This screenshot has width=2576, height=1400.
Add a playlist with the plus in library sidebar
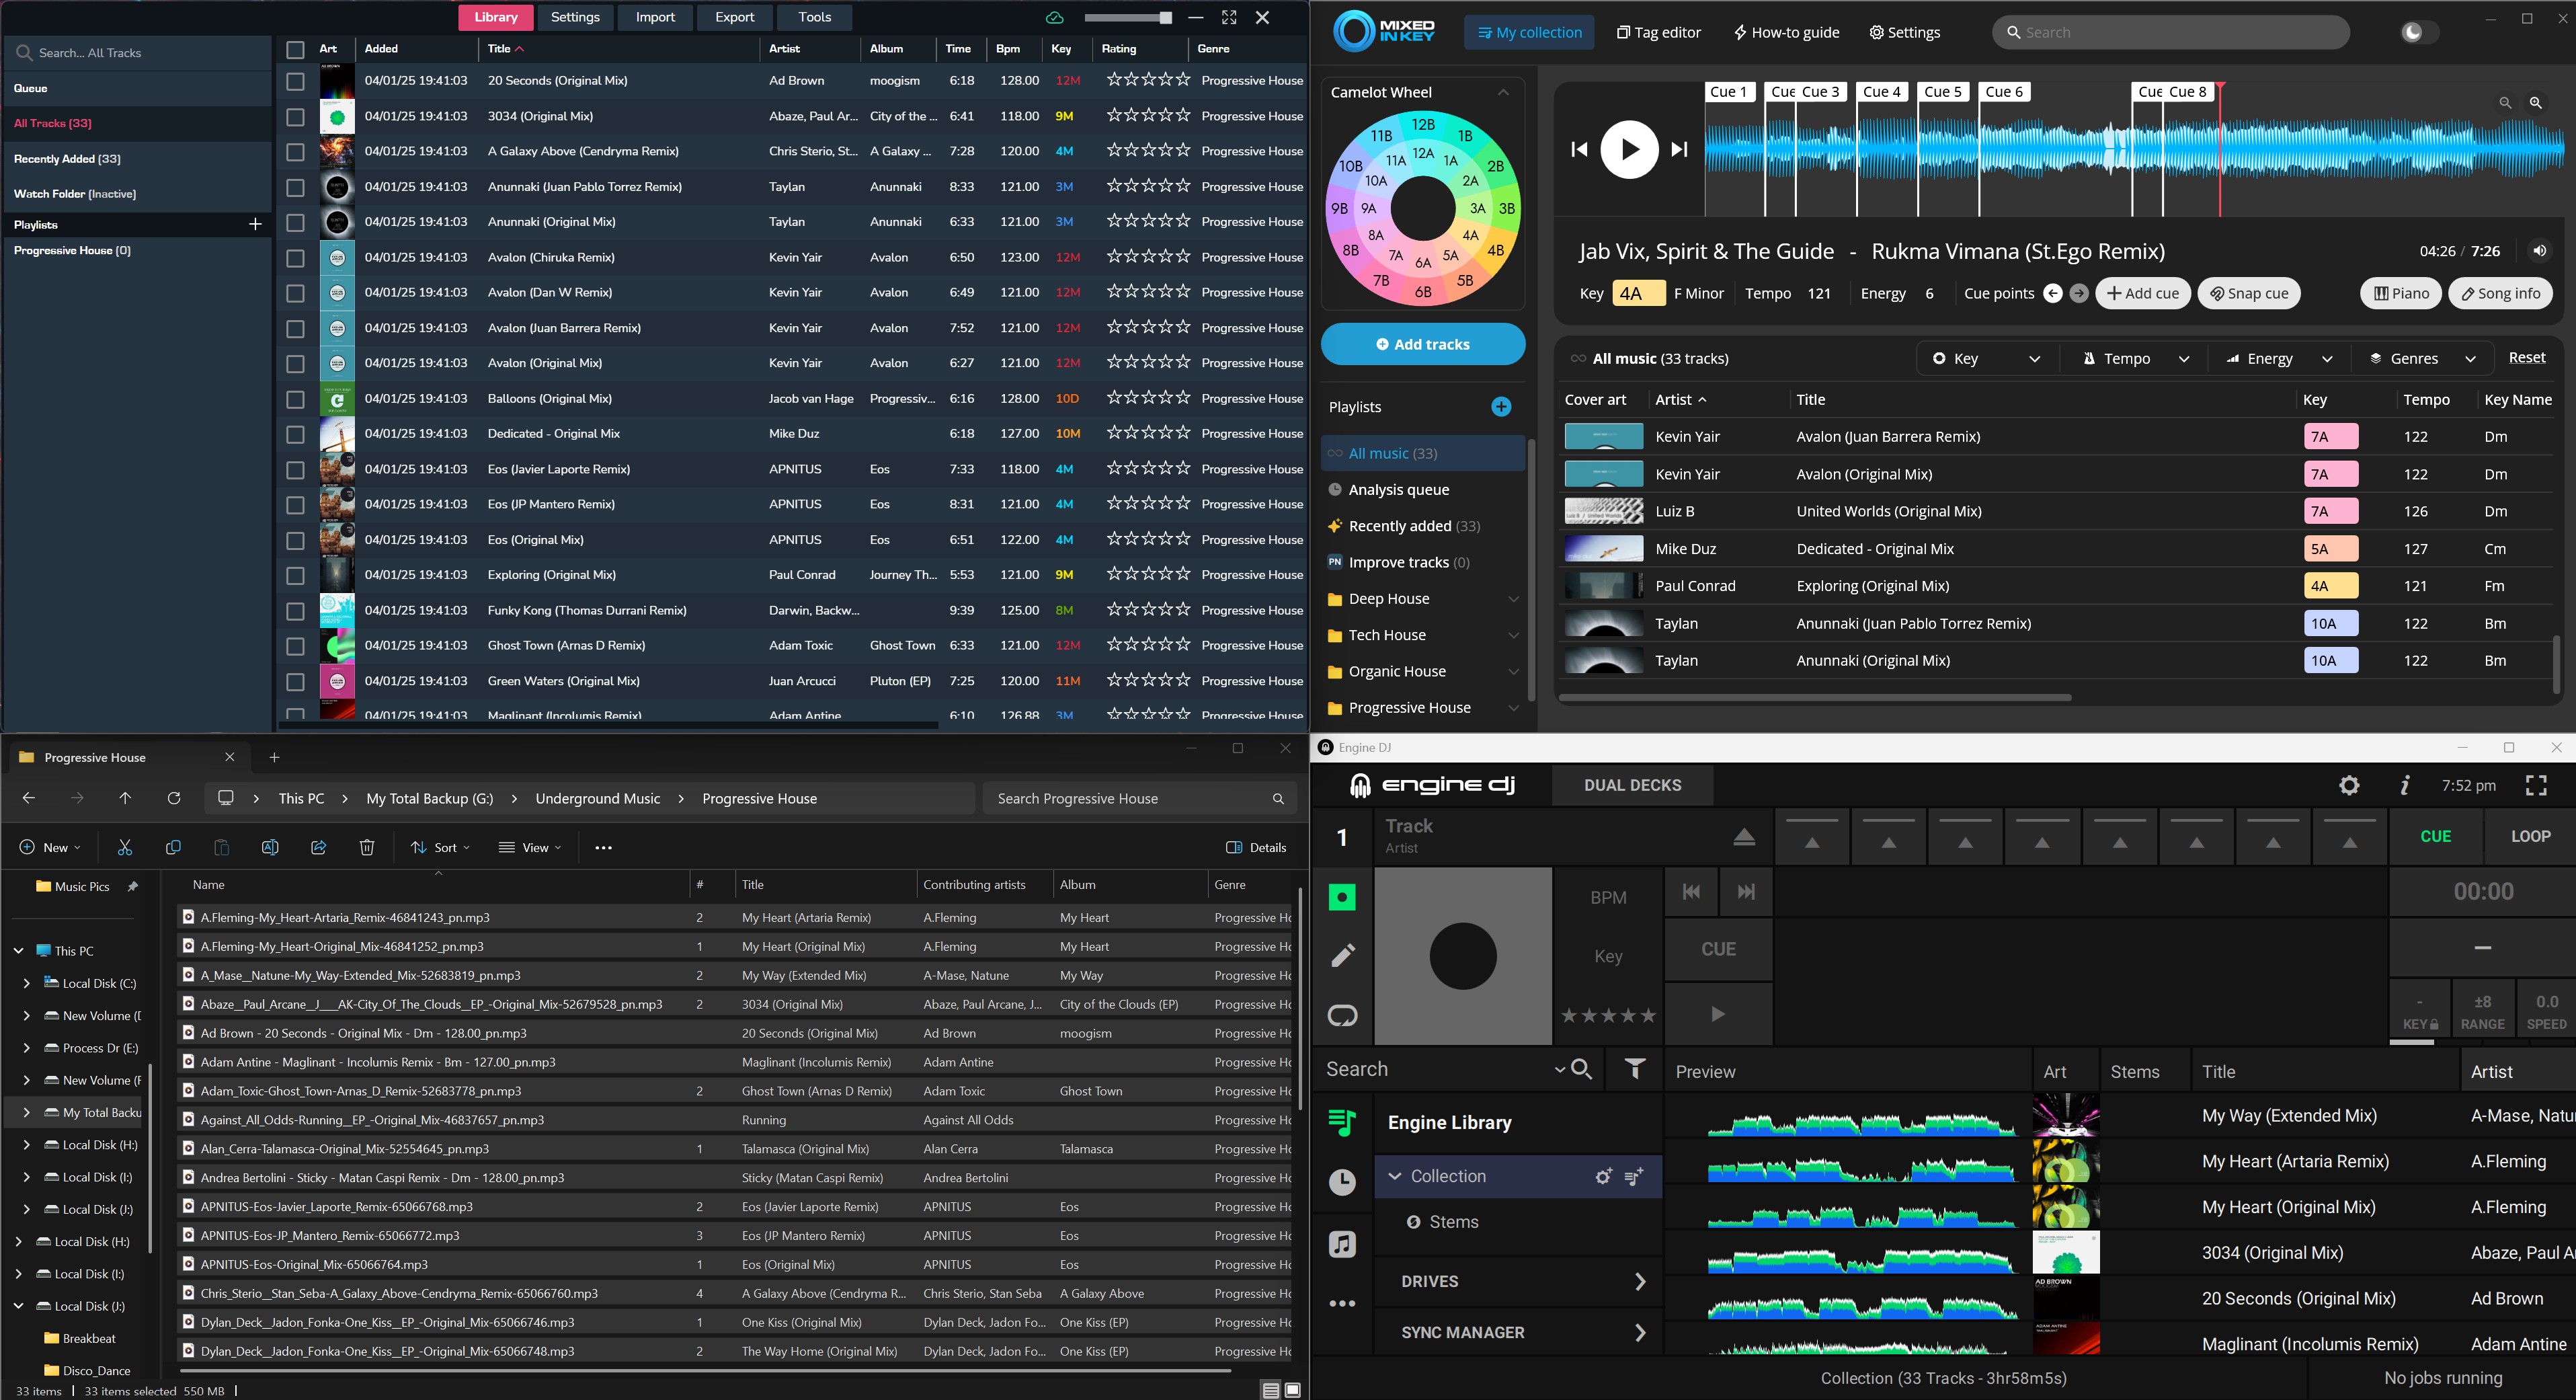coord(255,225)
